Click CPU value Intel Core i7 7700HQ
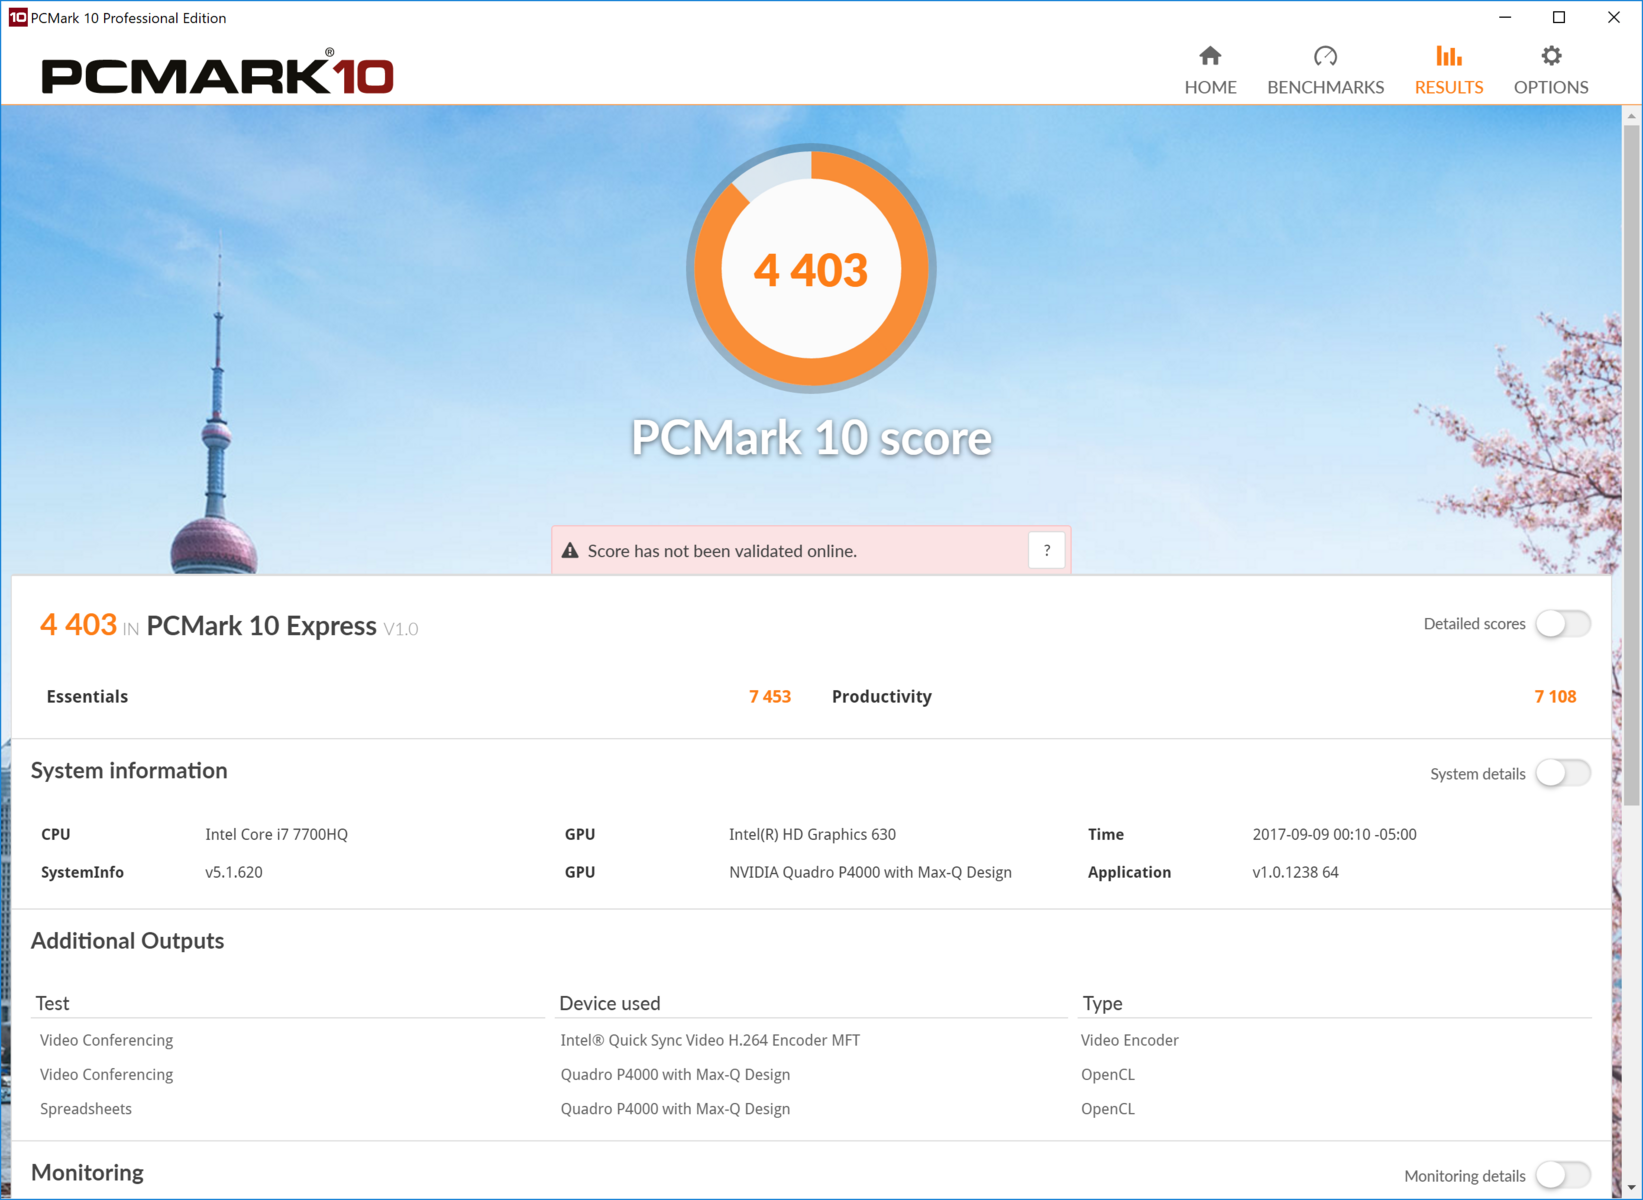The height and width of the screenshot is (1200, 1643). [x=276, y=834]
